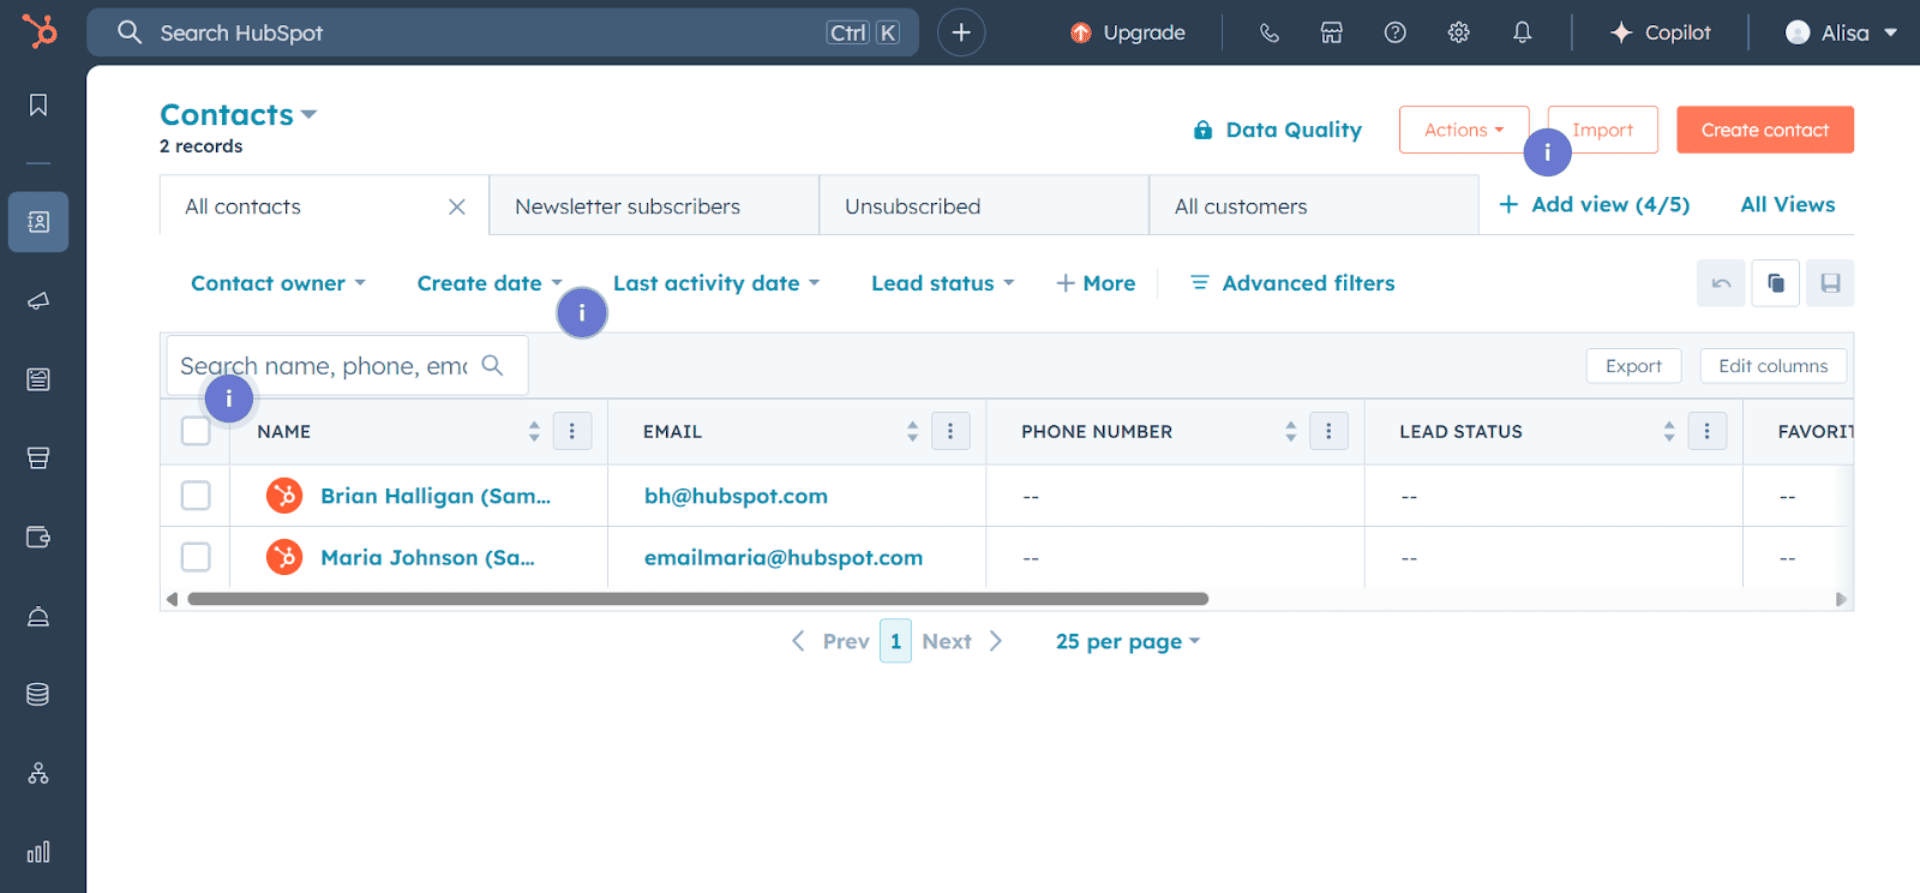The height and width of the screenshot is (893, 1920).
Task: Open the Notifications bell icon
Action: (1522, 32)
